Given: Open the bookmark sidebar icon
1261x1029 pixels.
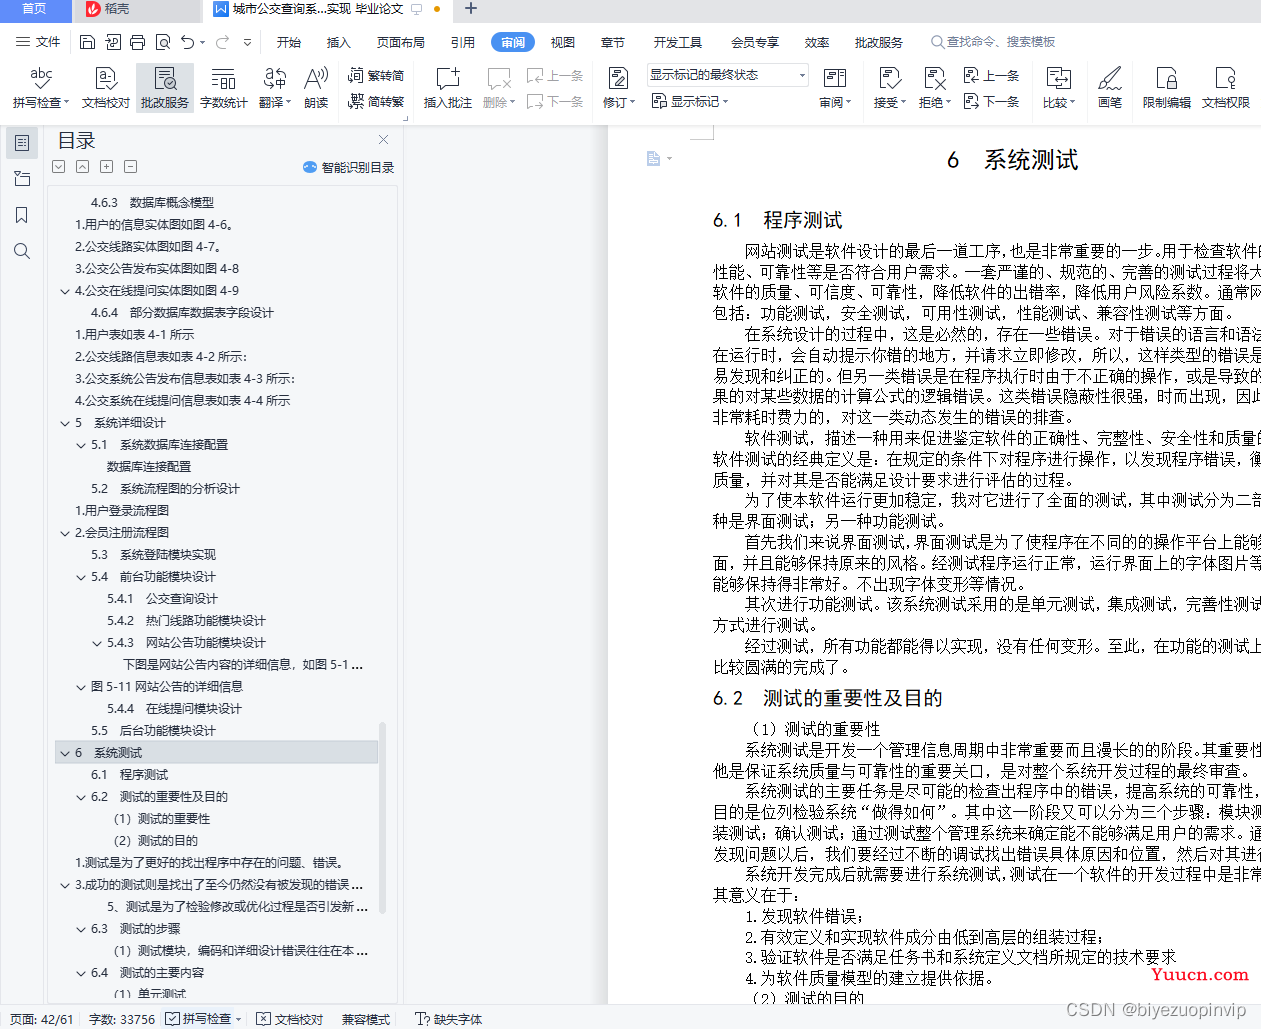Looking at the screenshot, I should [x=22, y=215].
